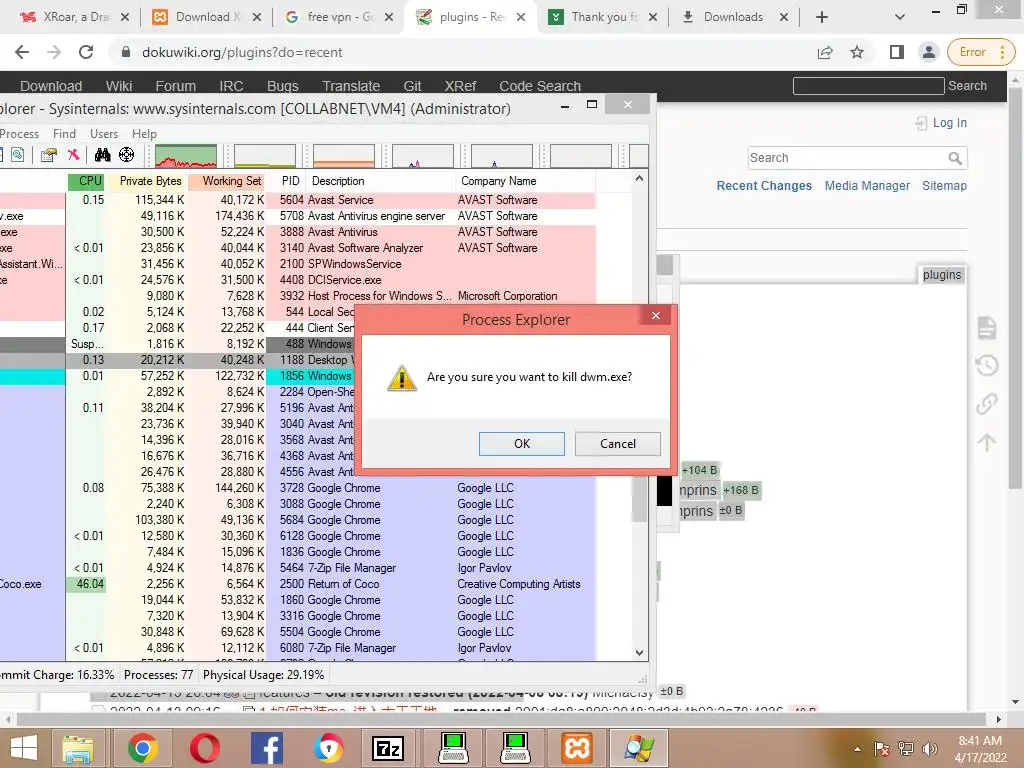Open File Explorer from the taskbar
The width and height of the screenshot is (1024, 768).
(78, 748)
